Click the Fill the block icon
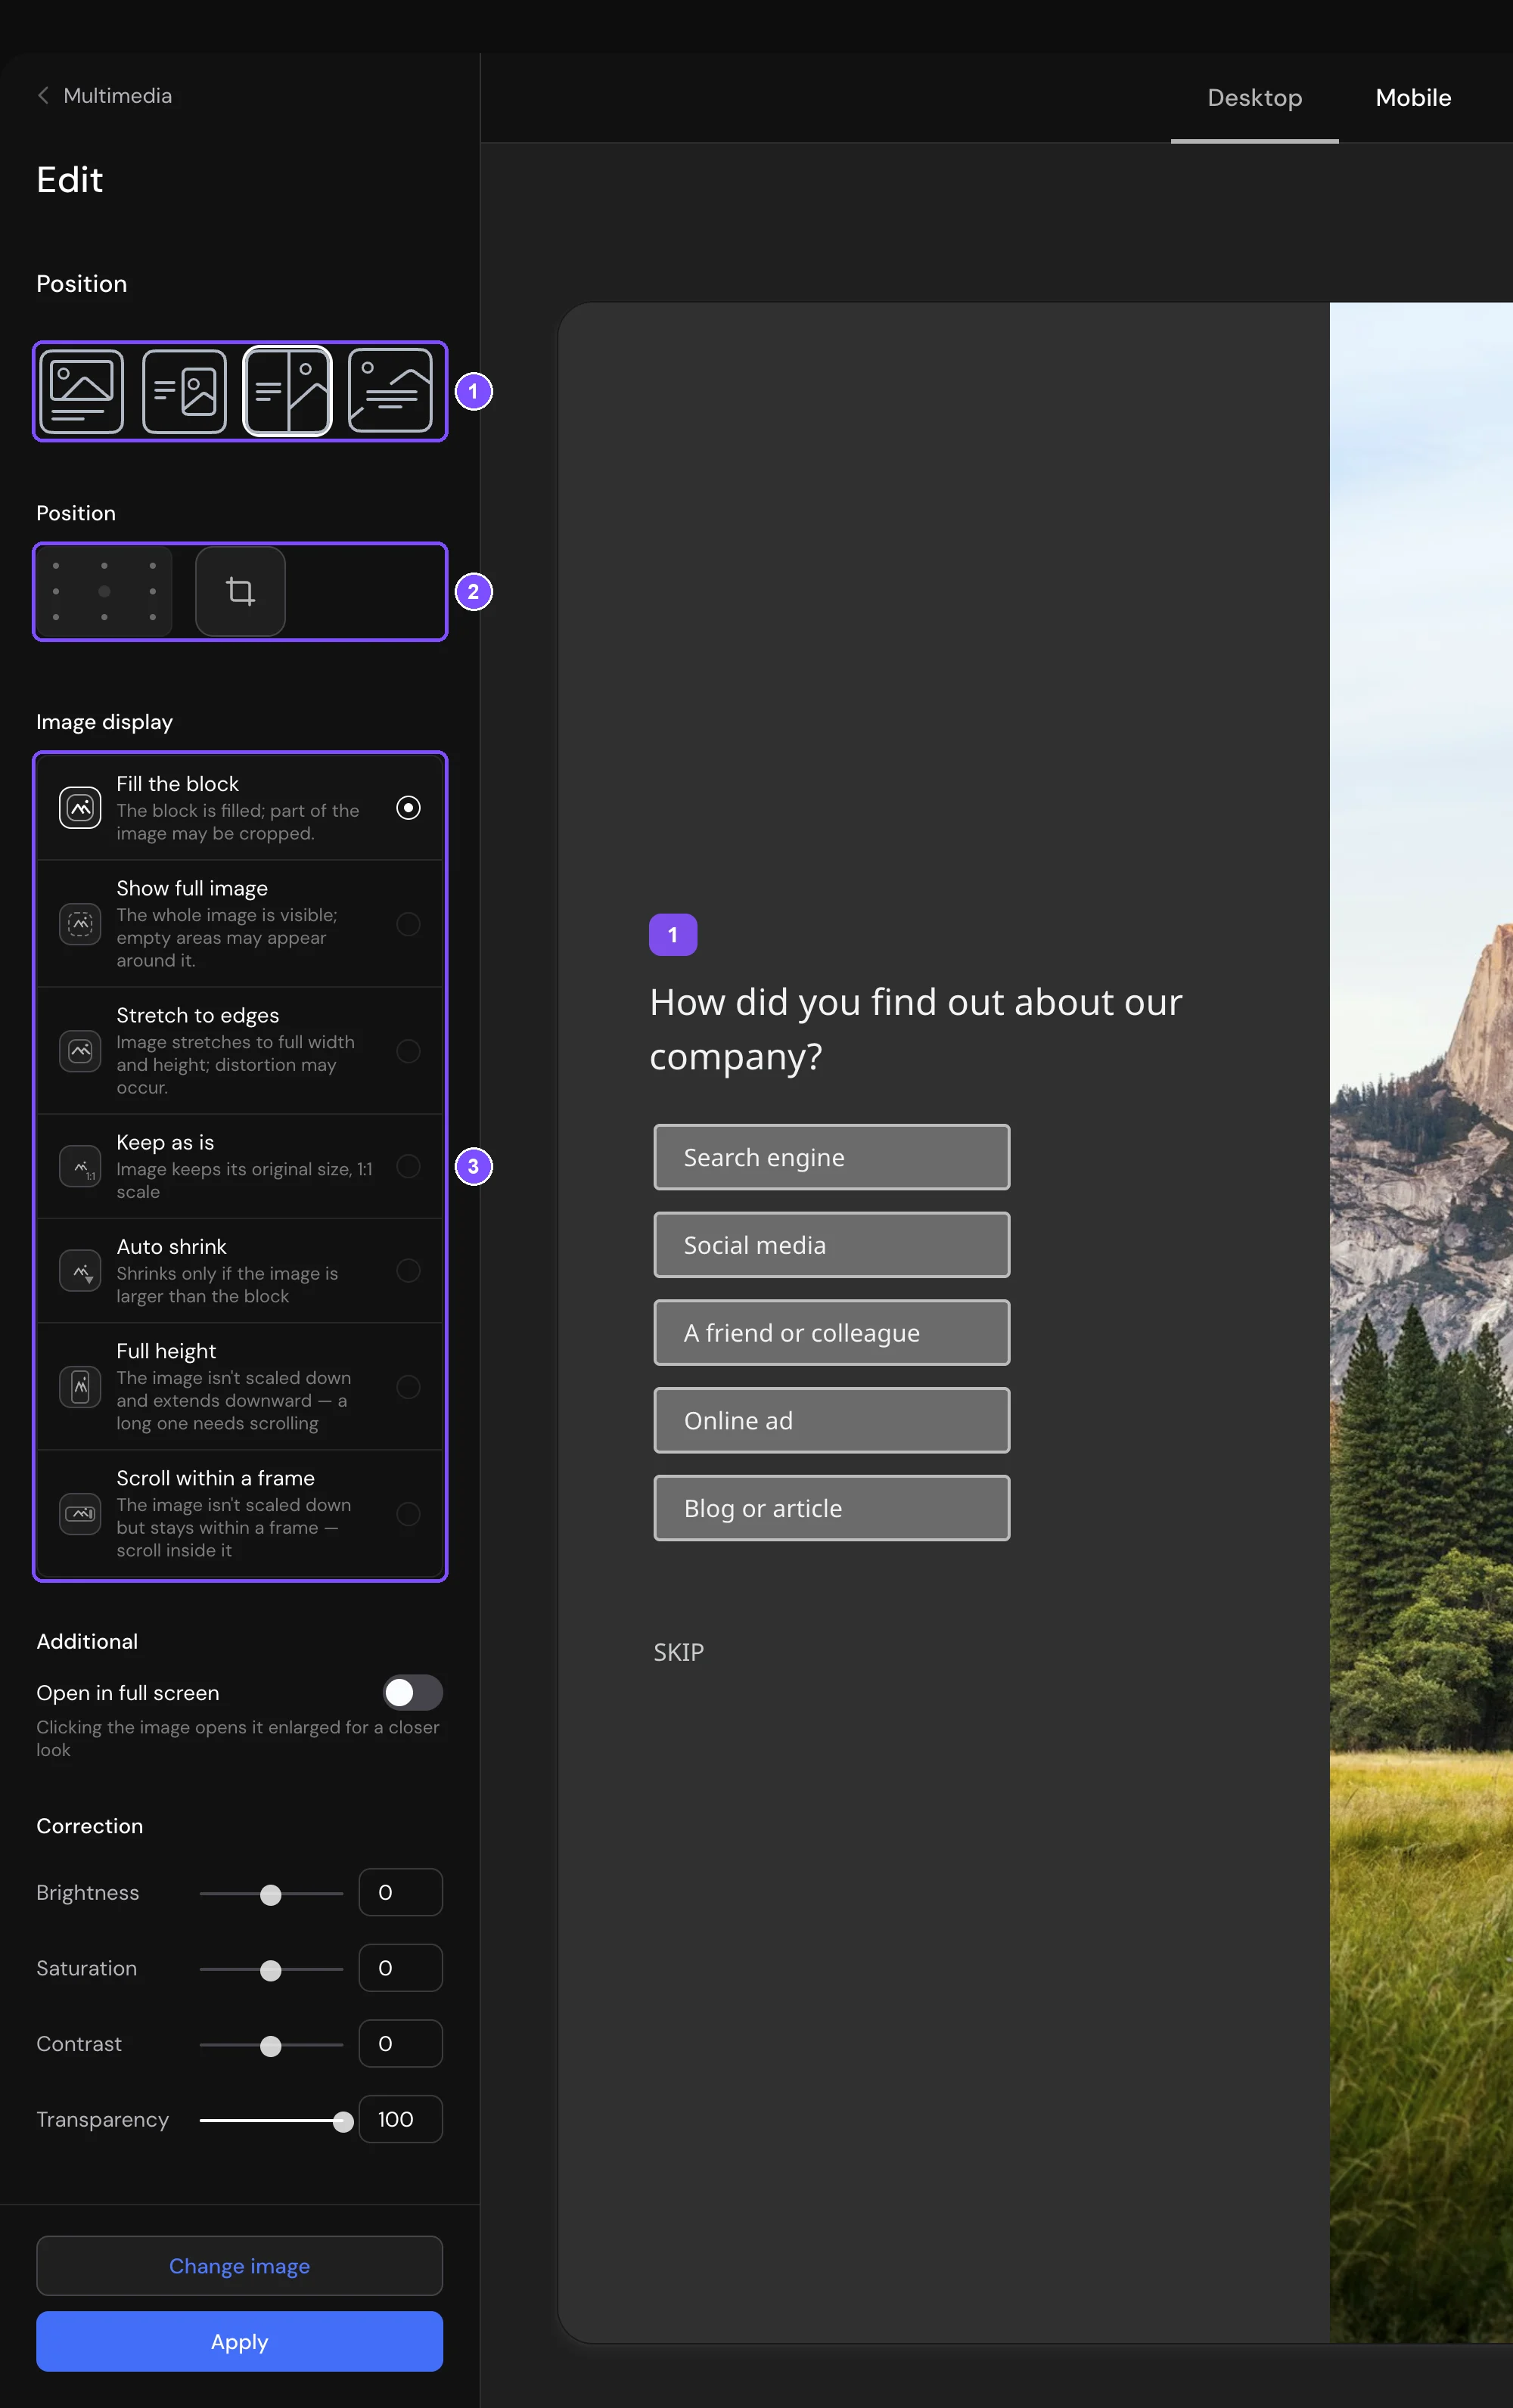This screenshot has height=2408, width=1513. (x=80, y=807)
